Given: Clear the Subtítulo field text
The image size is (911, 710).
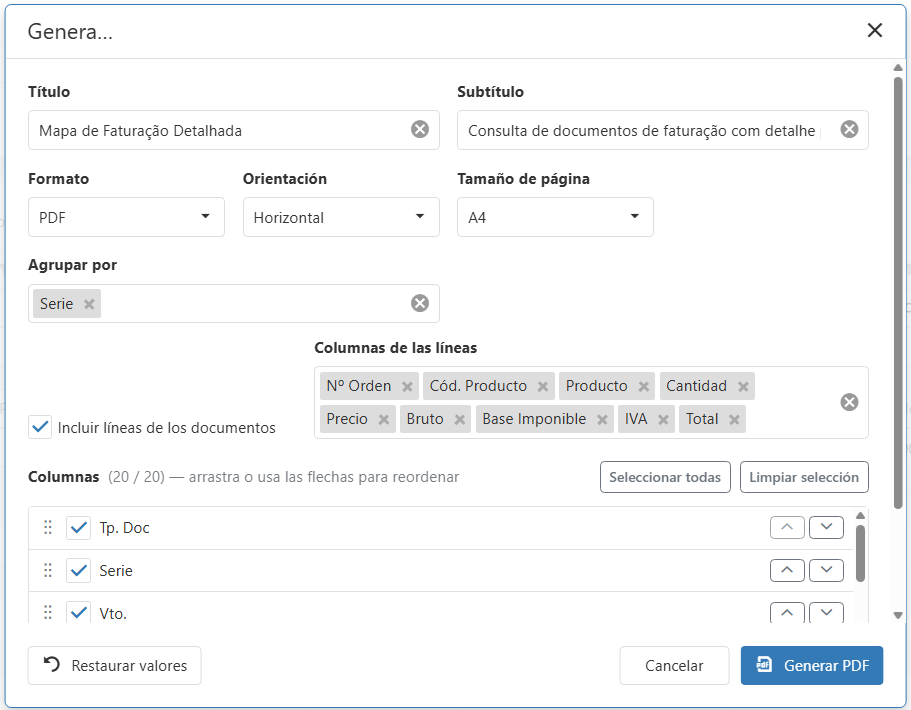Looking at the screenshot, I should click(849, 129).
